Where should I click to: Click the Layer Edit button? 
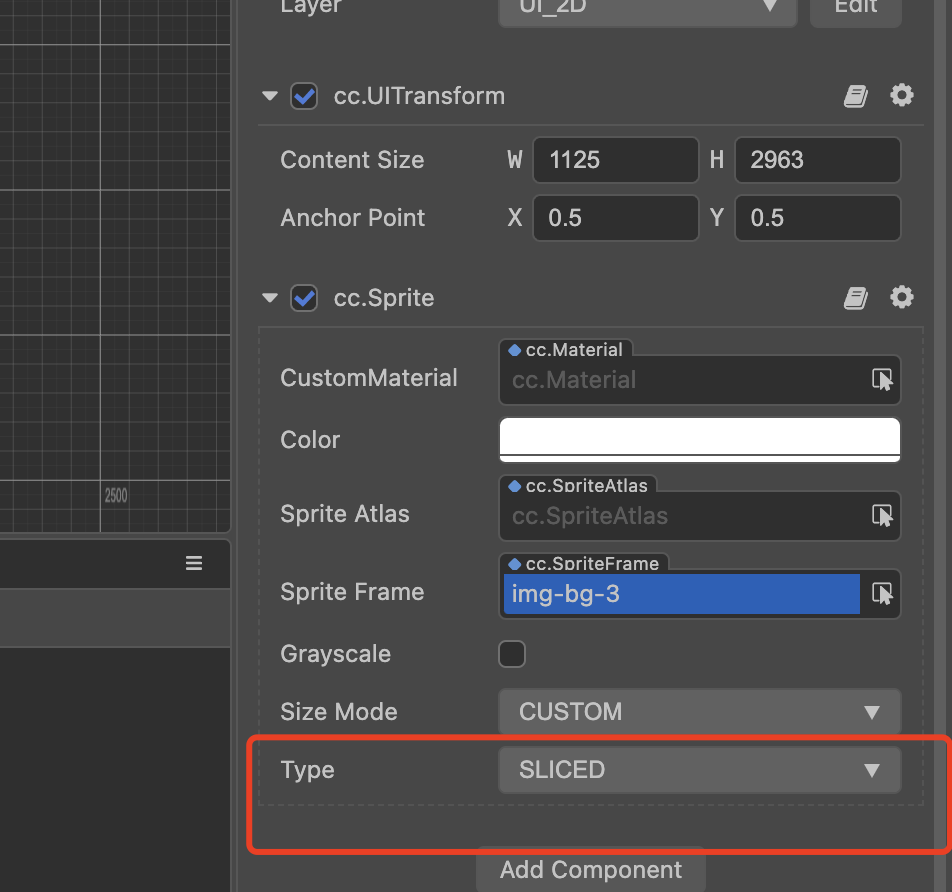(x=855, y=8)
